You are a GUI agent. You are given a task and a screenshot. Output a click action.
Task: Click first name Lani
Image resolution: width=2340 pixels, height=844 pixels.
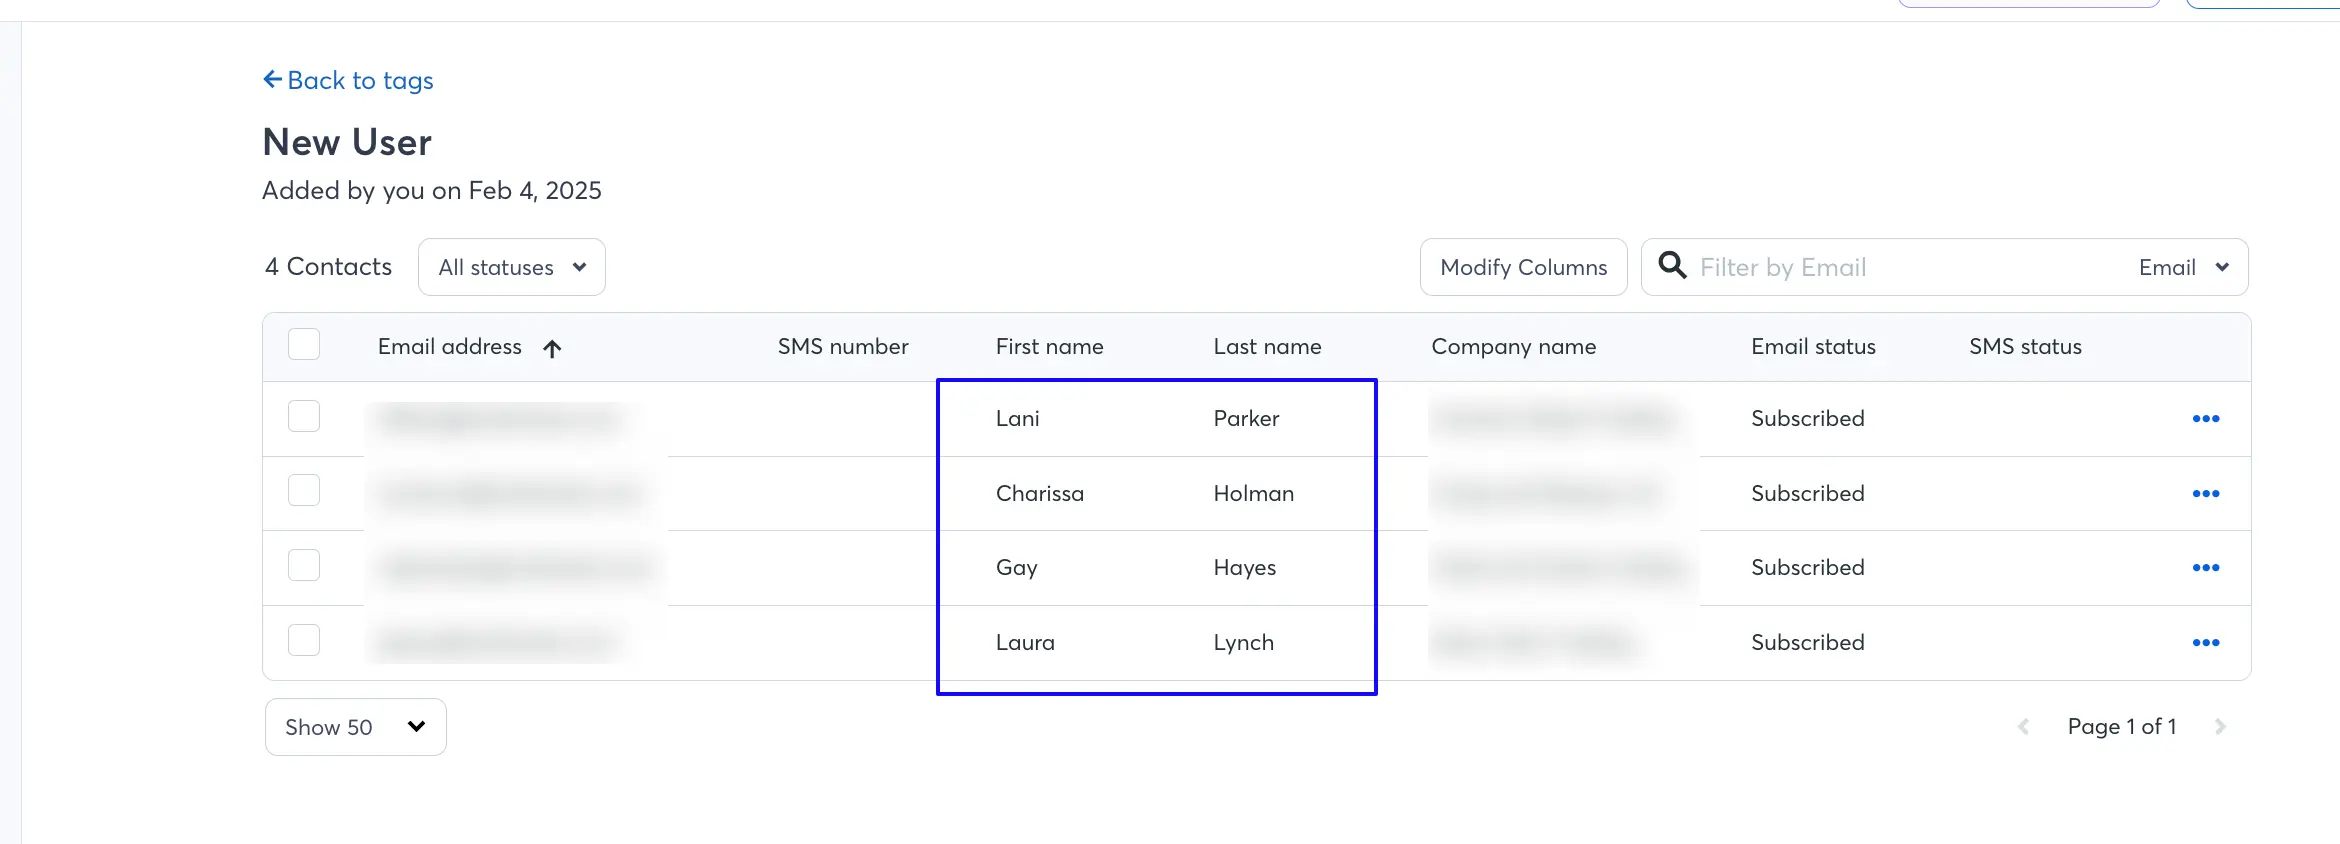coord(1018,419)
